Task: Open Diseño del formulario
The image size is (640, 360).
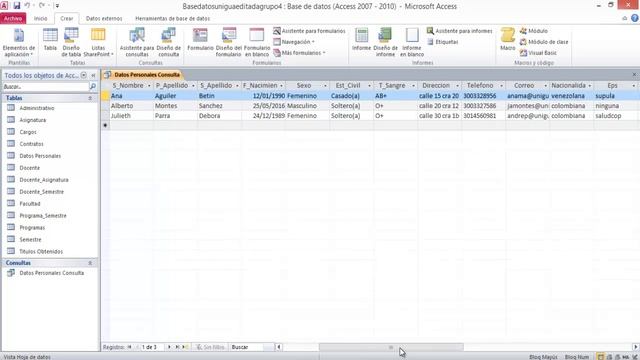Action: [229, 42]
